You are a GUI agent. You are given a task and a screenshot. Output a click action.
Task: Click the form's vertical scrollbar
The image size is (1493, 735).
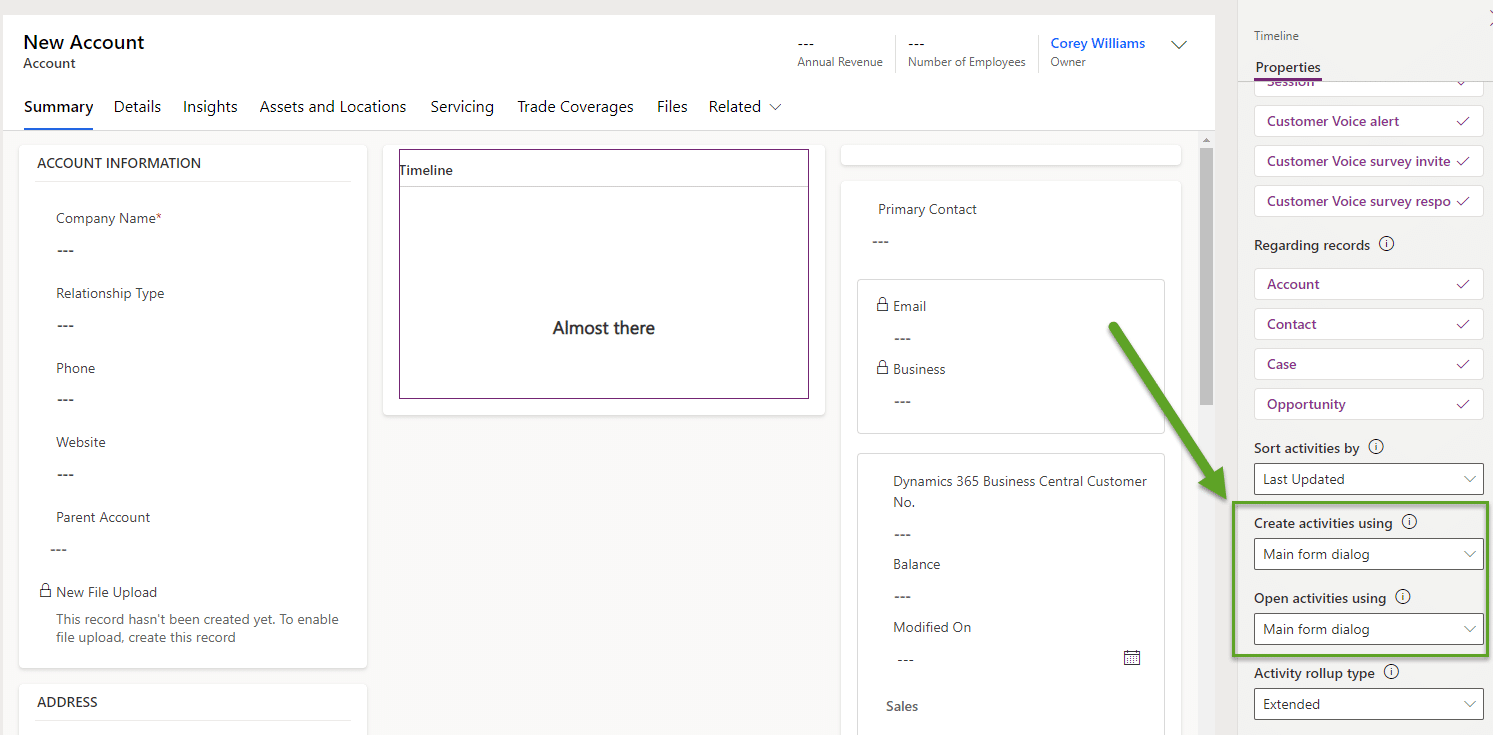click(x=1206, y=276)
